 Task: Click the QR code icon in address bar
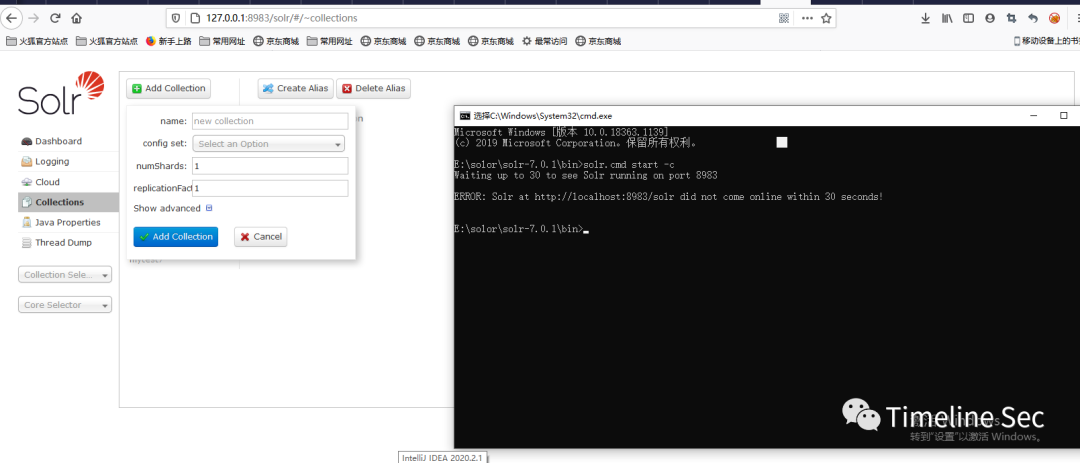(x=784, y=18)
